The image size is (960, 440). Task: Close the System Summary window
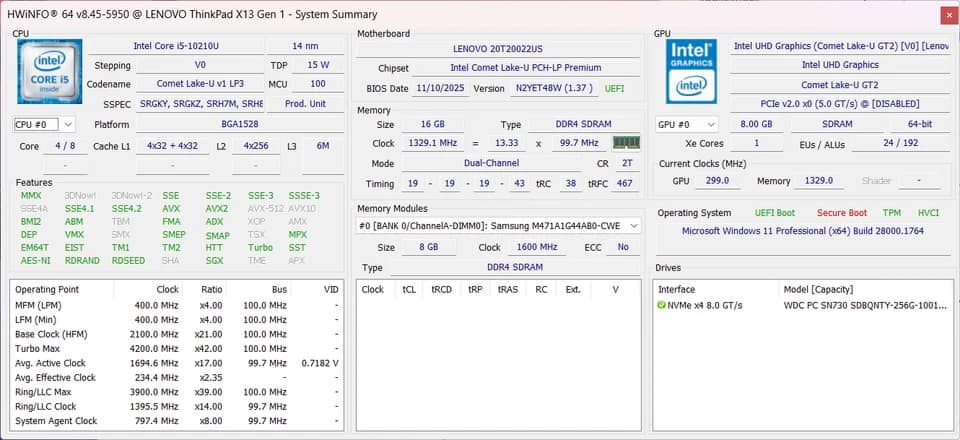click(x=948, y=14)
